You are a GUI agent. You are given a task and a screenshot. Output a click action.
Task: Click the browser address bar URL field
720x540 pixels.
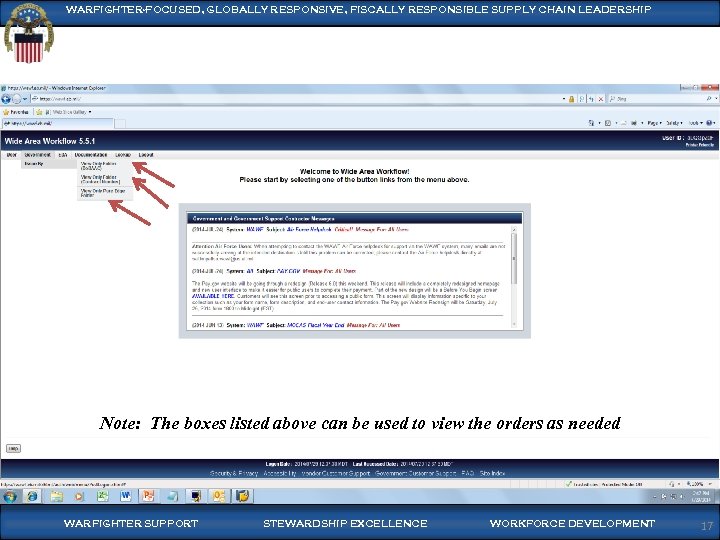pyautogui.click(x=298, y=99)
